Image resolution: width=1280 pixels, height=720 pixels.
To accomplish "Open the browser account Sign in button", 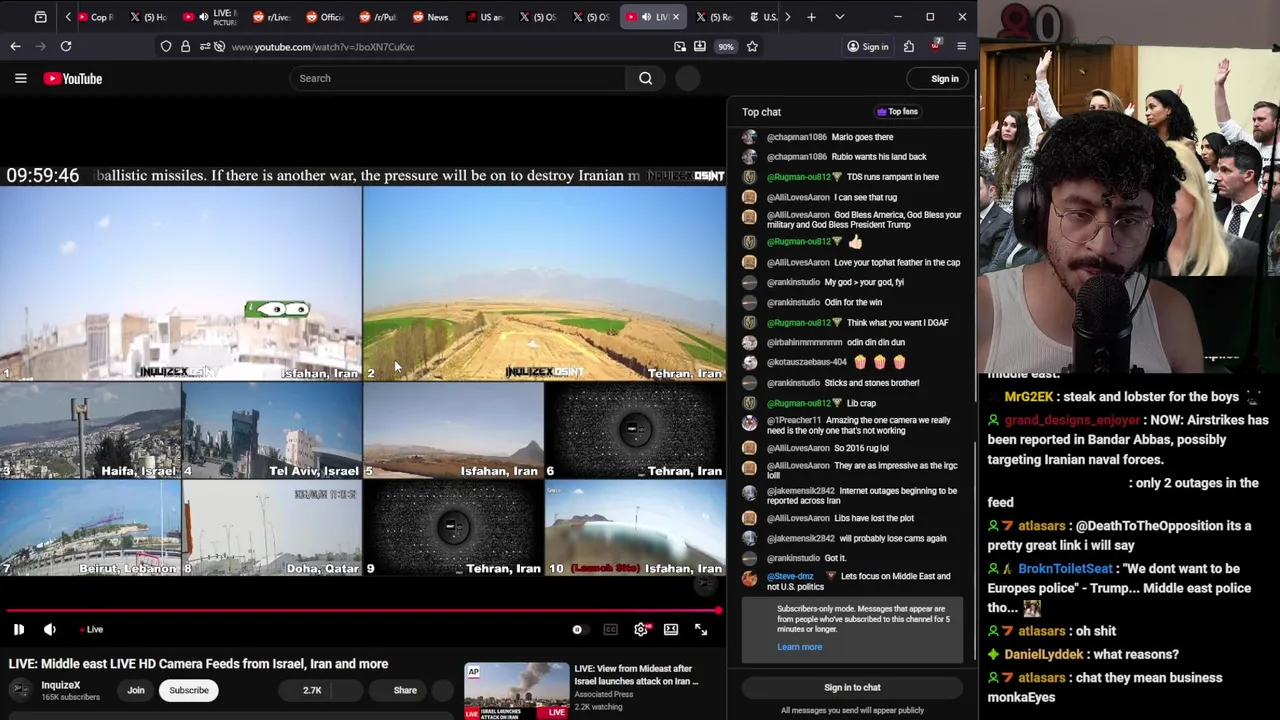I will click(x=867, y=46).
